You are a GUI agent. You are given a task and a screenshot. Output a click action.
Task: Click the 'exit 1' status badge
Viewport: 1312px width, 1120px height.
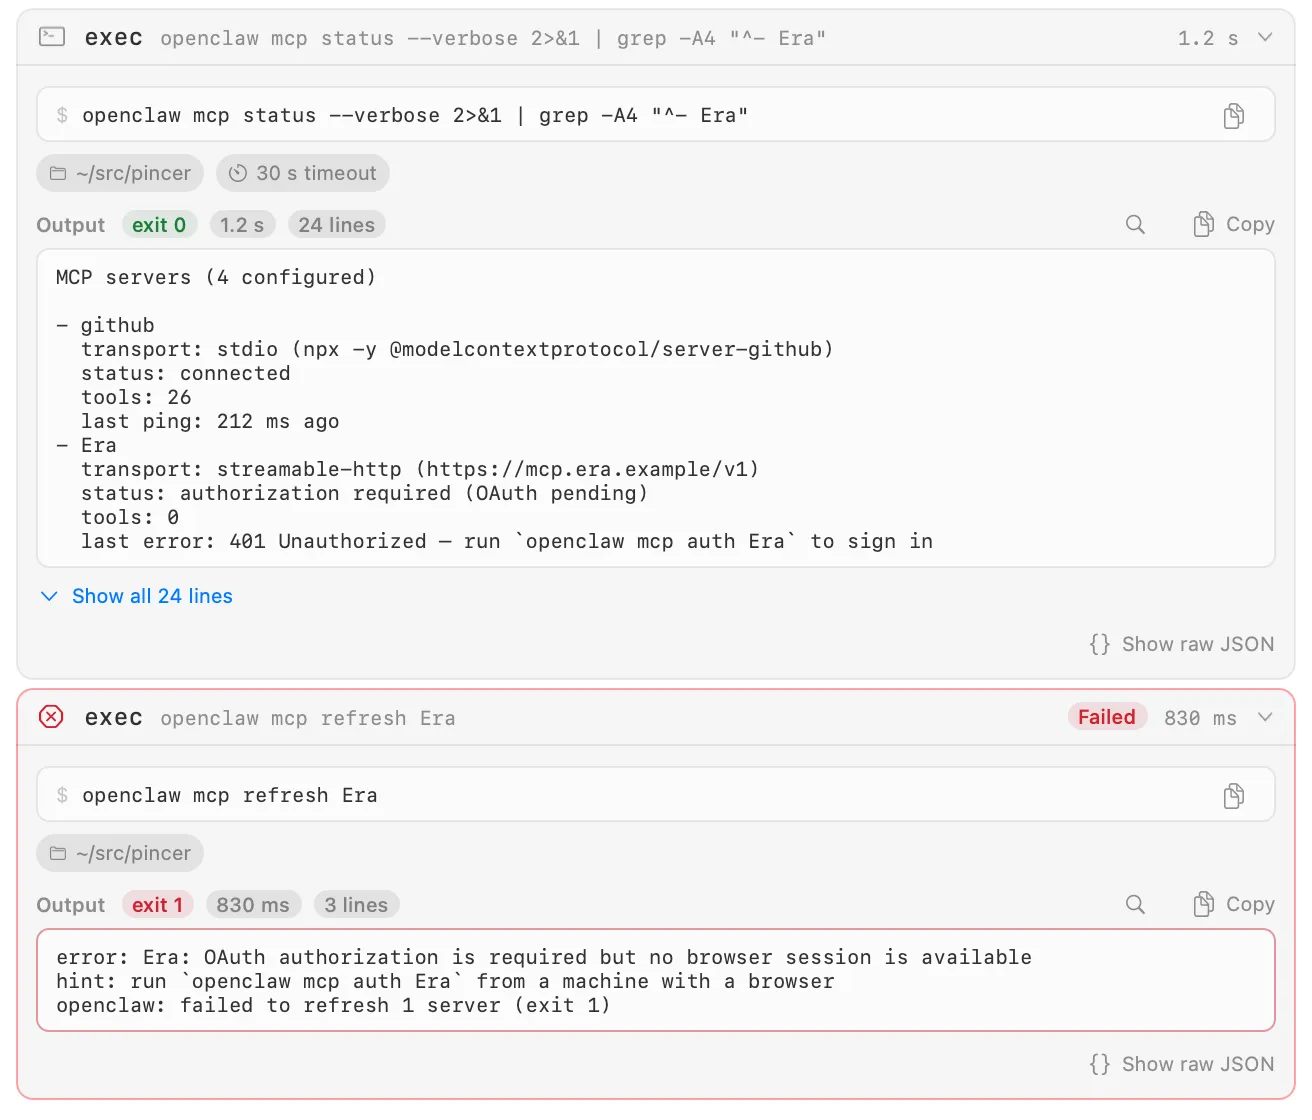point(158,905)
